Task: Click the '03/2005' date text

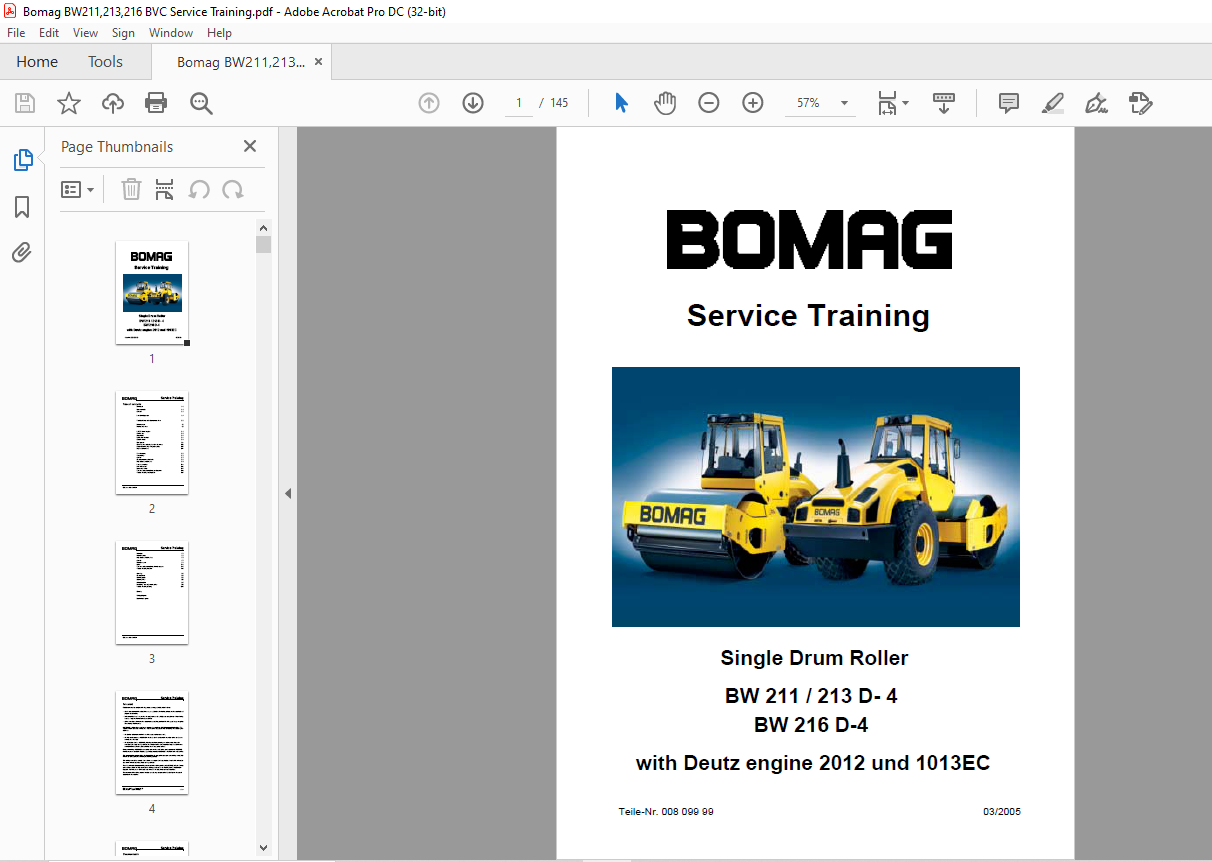Action: pos(1001,812)
